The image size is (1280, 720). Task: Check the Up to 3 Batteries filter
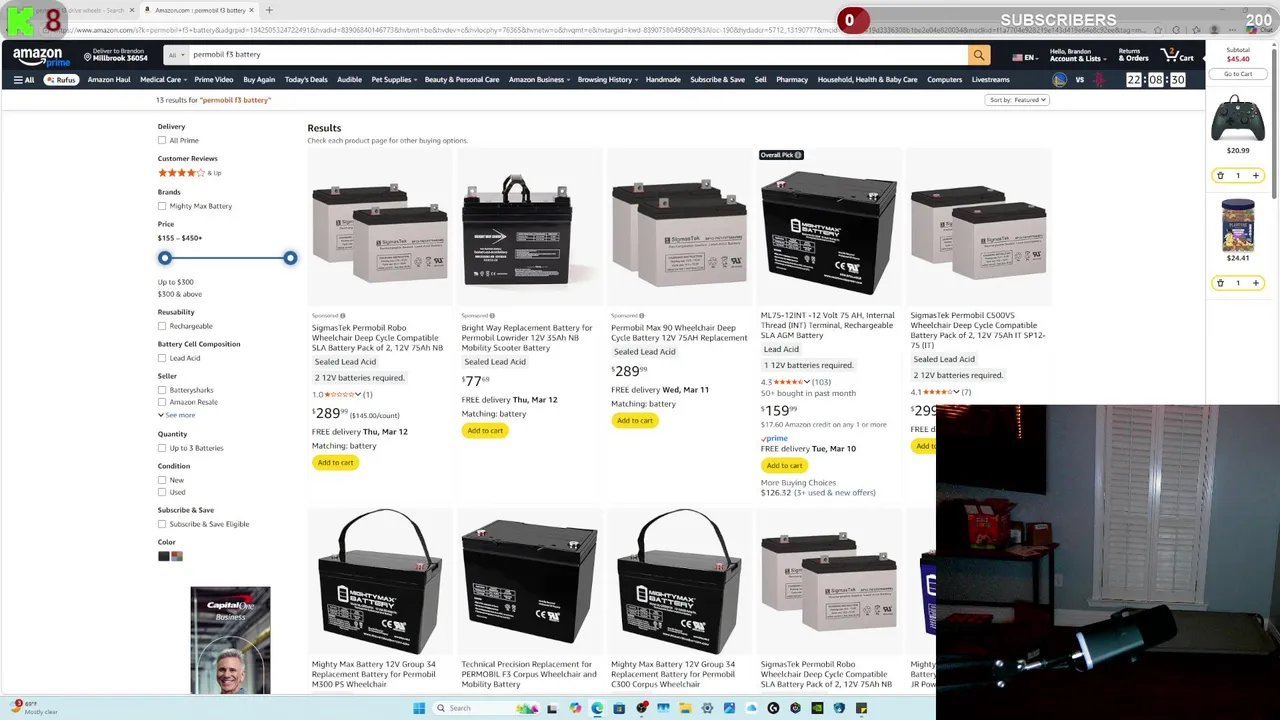coord(162,448)
